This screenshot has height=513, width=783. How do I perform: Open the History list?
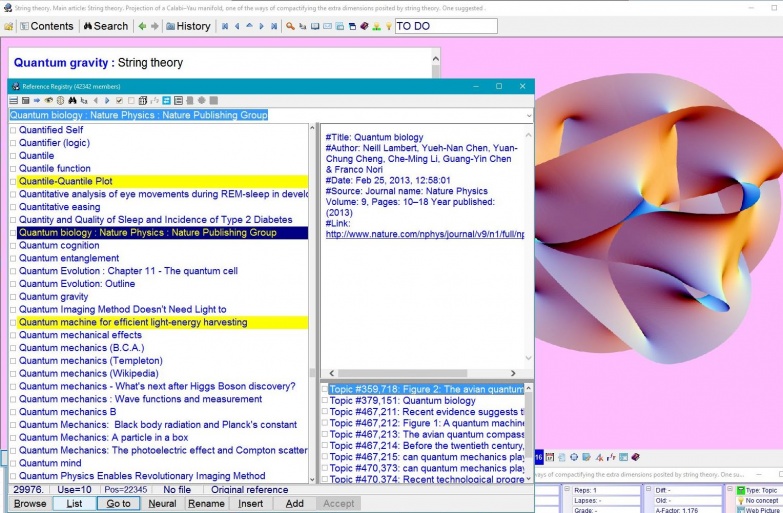(186, 26)
